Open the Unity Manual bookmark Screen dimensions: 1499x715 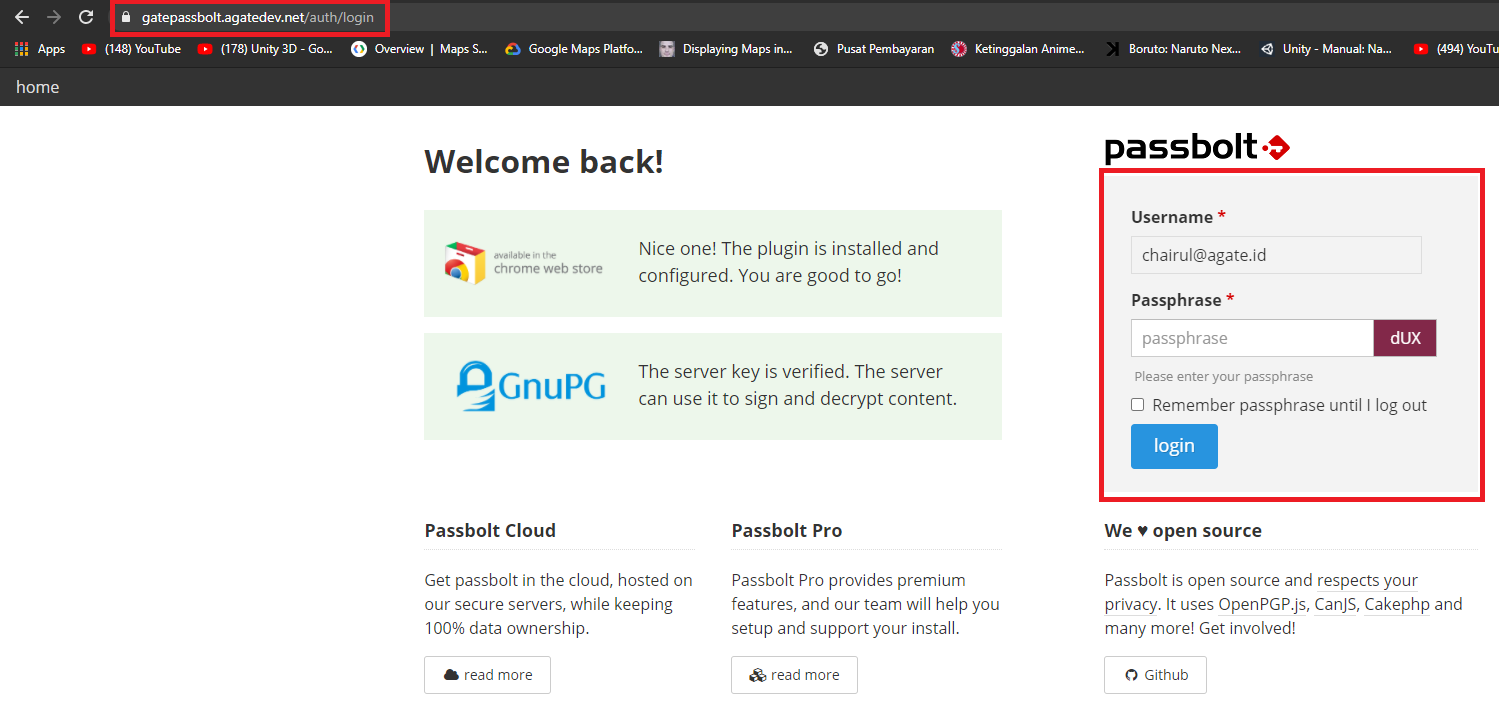point(1326,49)
